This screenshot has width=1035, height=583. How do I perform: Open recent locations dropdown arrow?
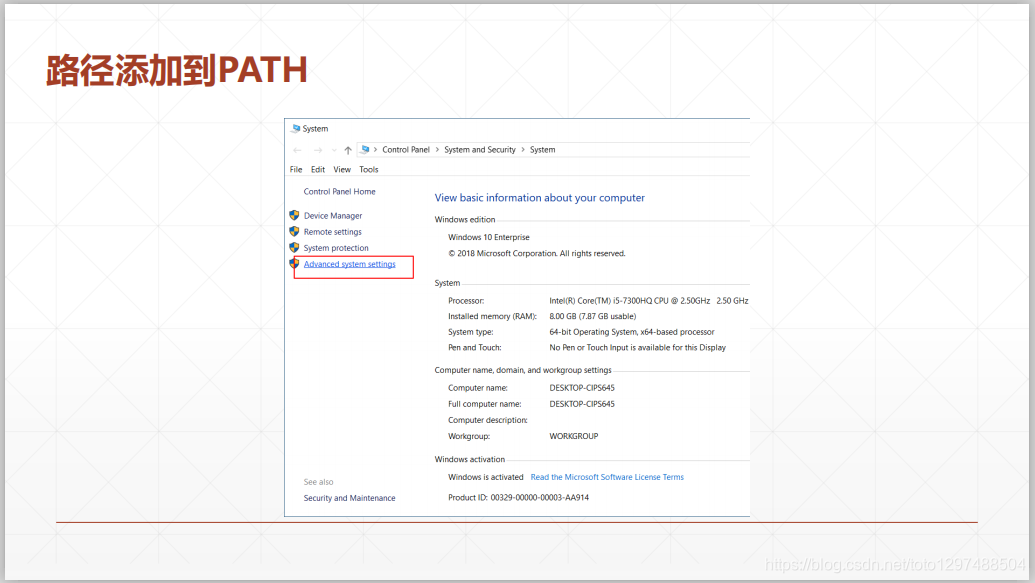pyautogui.click(x=334, y=151)
